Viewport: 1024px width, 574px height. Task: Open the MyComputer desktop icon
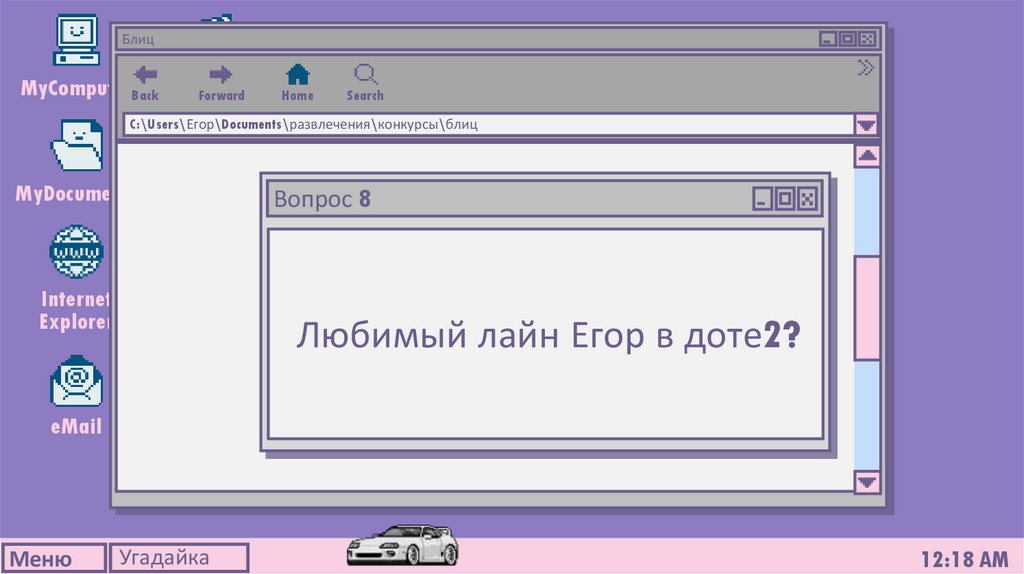(76, 40)
